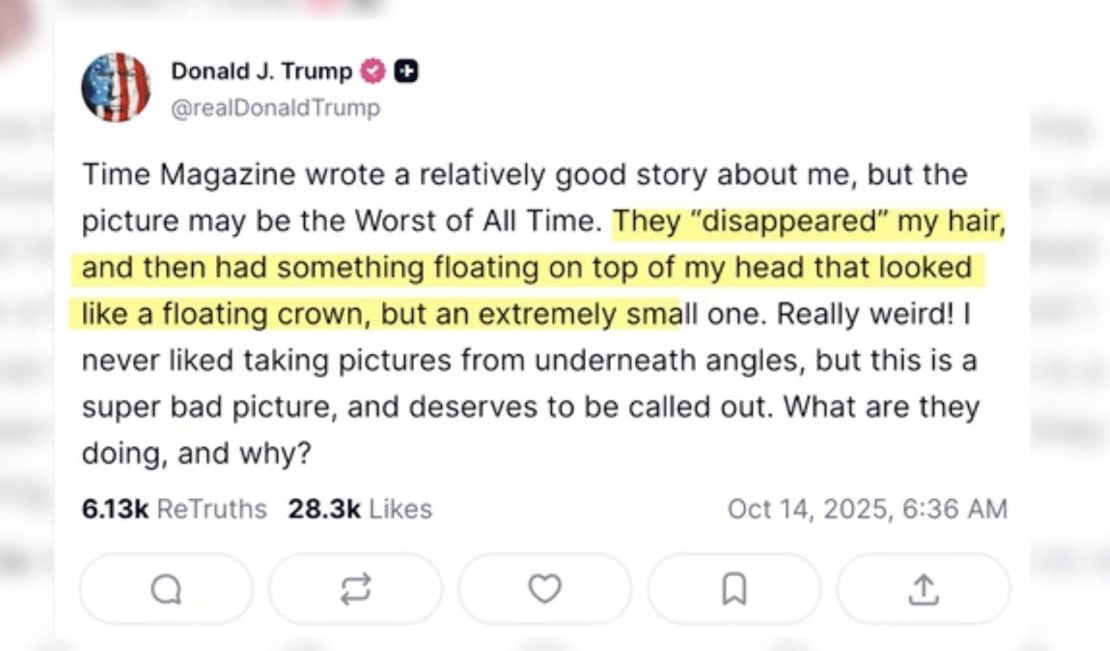Image resolution: width=1110 pixels, height=651 pixels.
Task: Click the Donald J. Trump display name
Action: [264, 71]
